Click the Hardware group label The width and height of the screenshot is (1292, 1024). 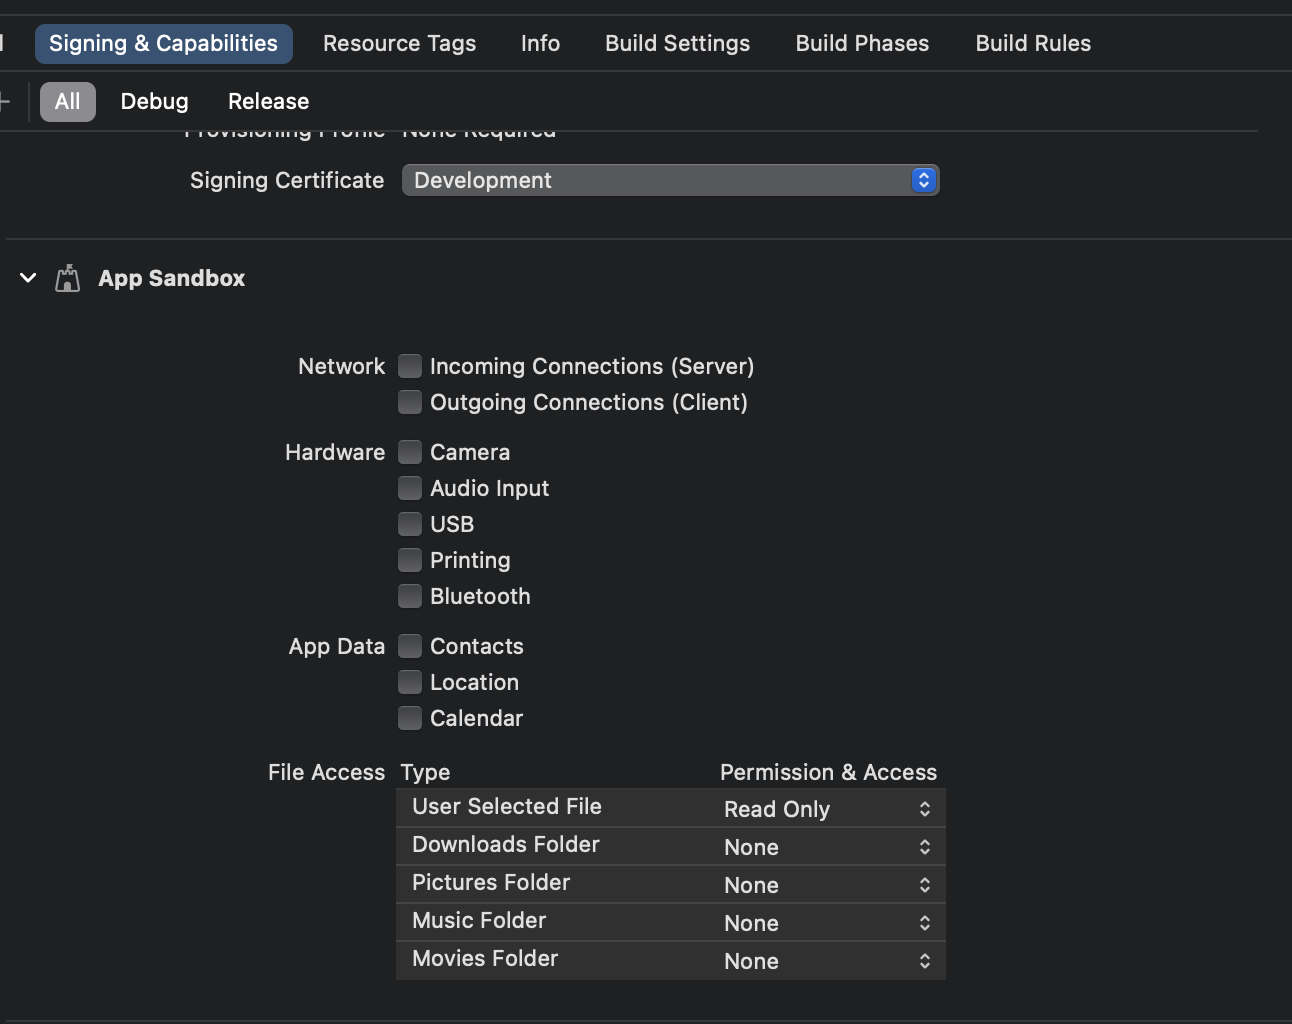[x=335, y=453]
